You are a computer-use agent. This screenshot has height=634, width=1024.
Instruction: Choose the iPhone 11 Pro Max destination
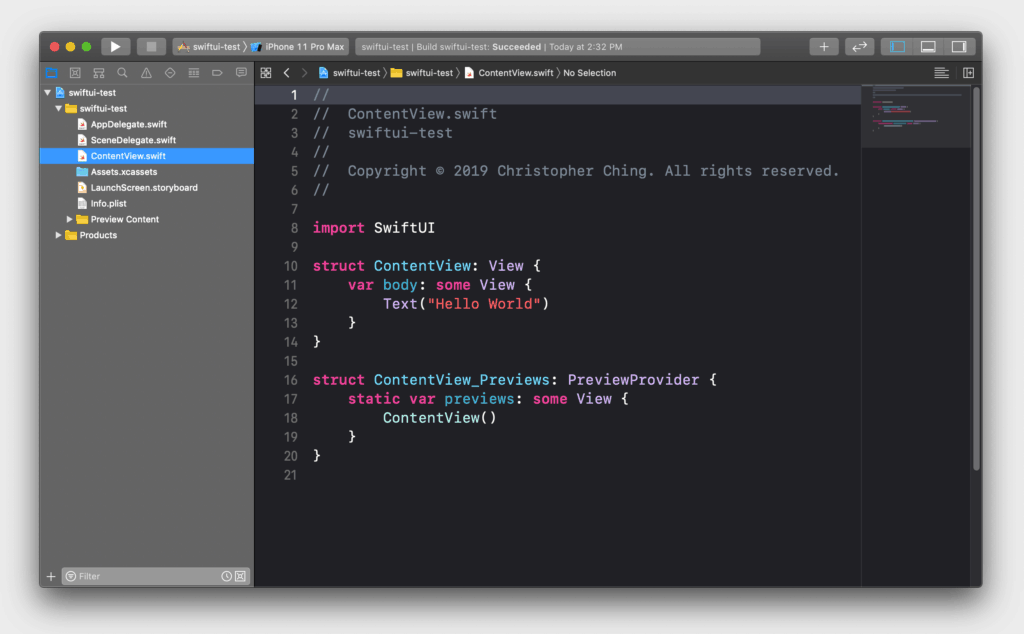point(298,46)
